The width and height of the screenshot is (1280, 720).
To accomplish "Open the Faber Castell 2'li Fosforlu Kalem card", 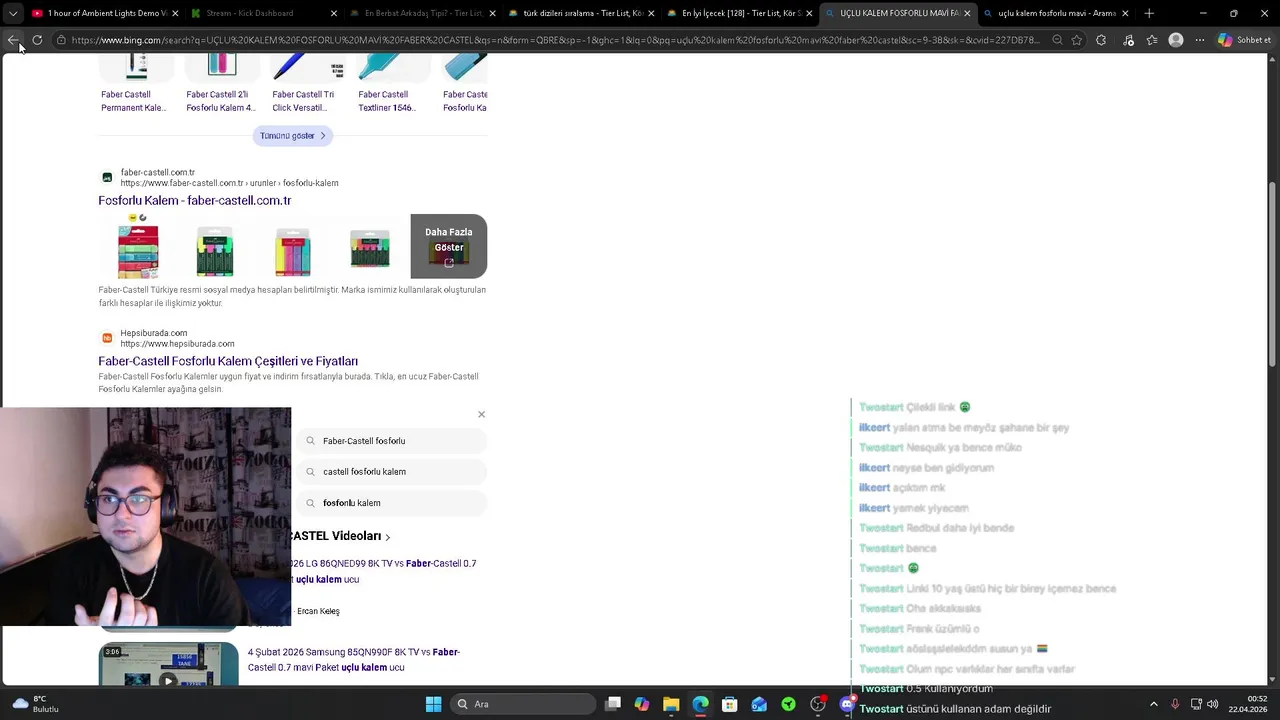I will [221, 85].
